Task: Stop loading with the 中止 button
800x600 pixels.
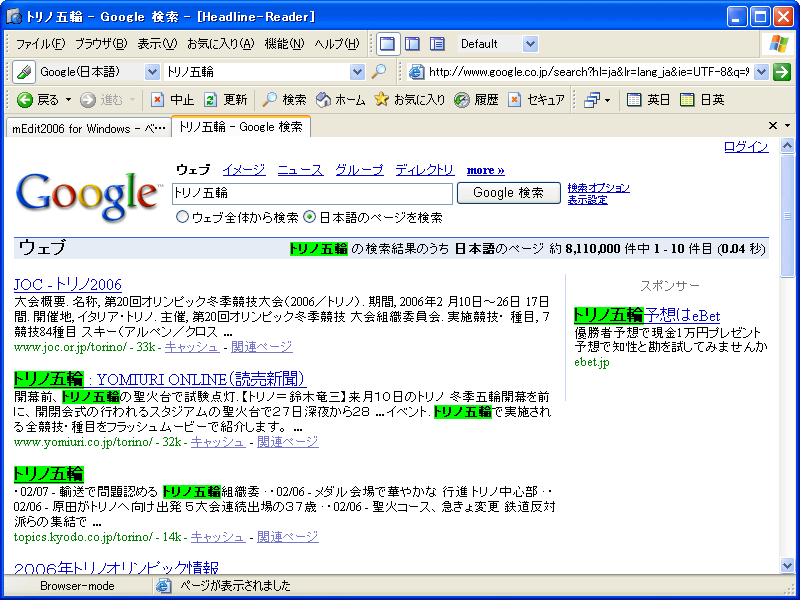Action: click(x=173, y=100)
